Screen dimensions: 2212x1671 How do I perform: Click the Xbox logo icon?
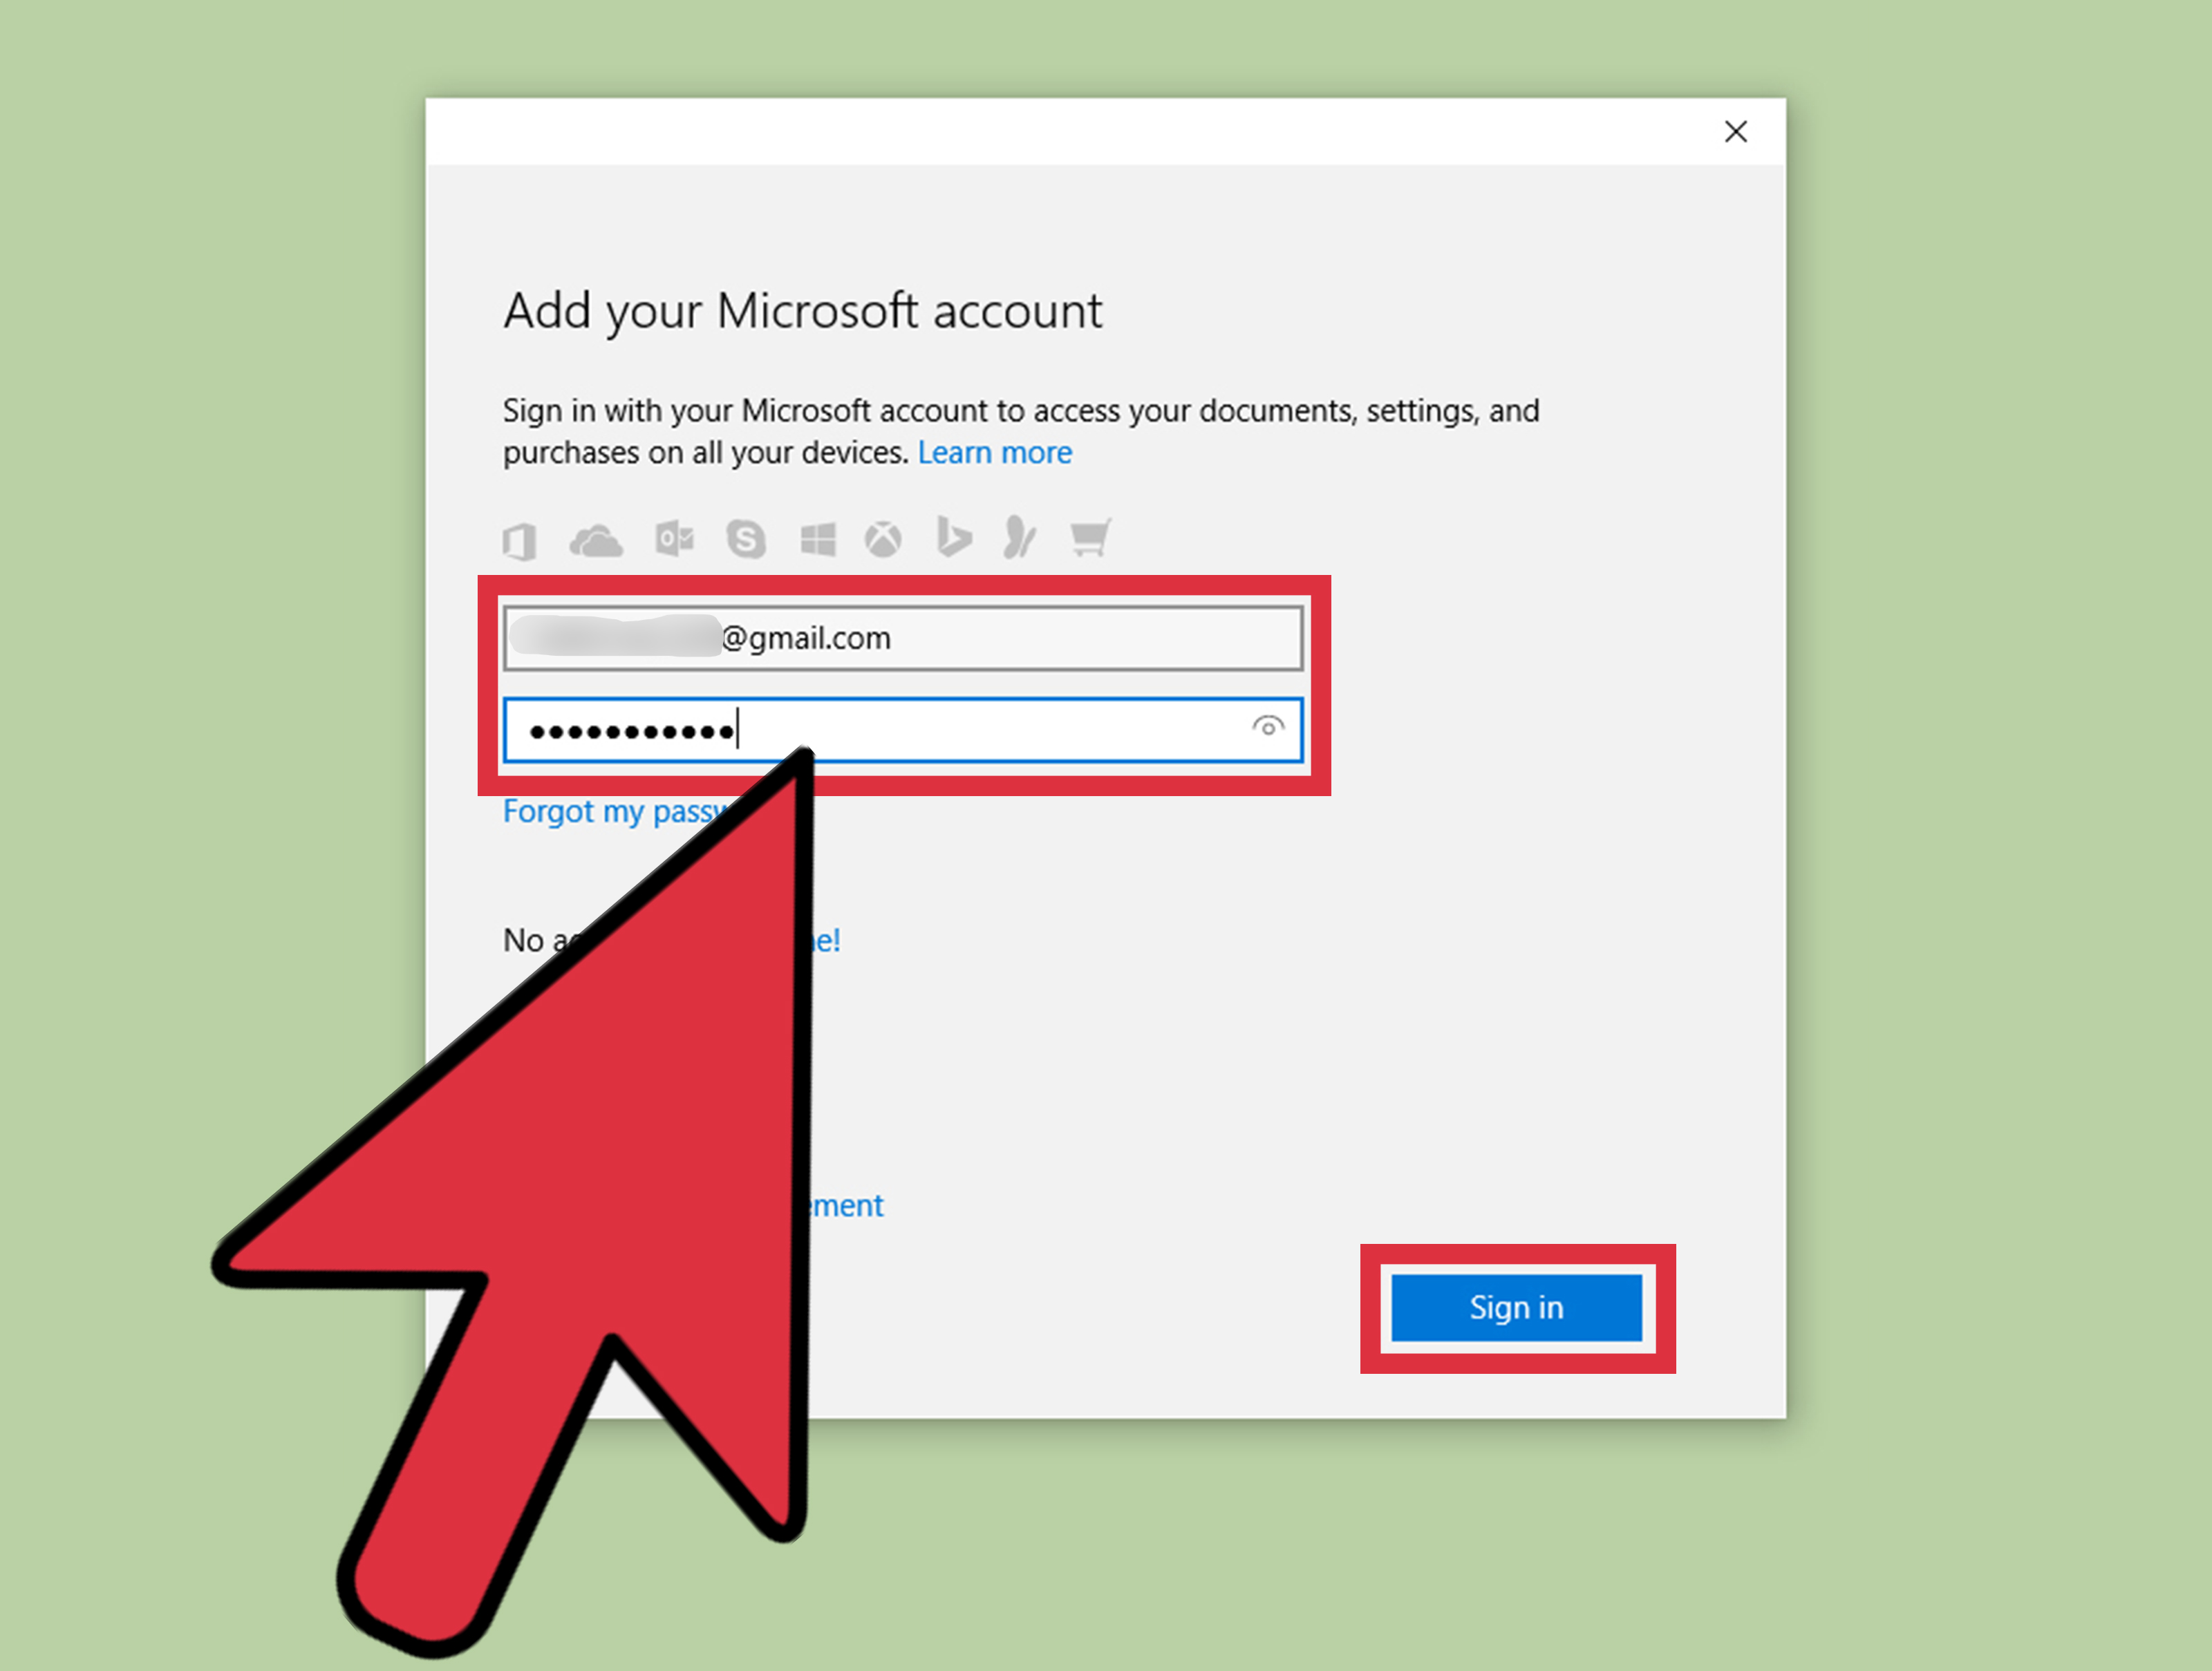point(883,540)
